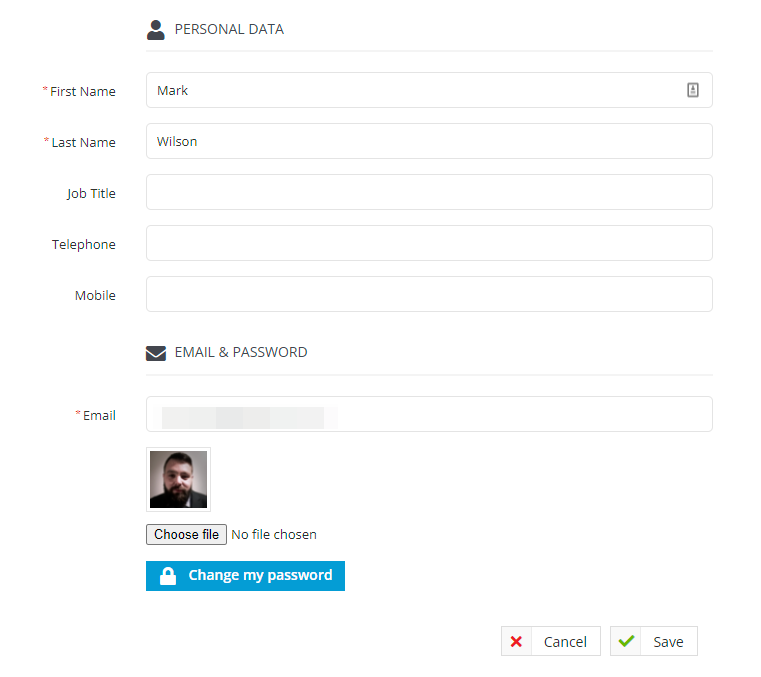The image size is (761, 677).
Task: Select the profile photo thumbnail
Action: click(178, 479)
